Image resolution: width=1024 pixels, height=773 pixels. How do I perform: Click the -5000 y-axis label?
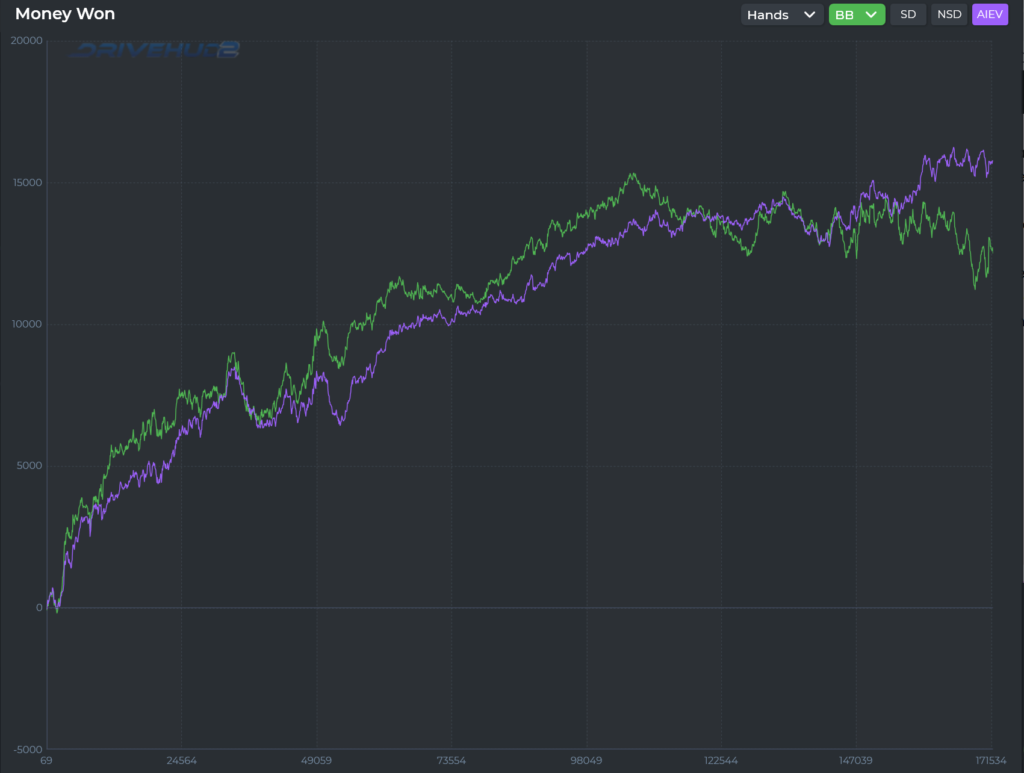[x=26, y=750]
